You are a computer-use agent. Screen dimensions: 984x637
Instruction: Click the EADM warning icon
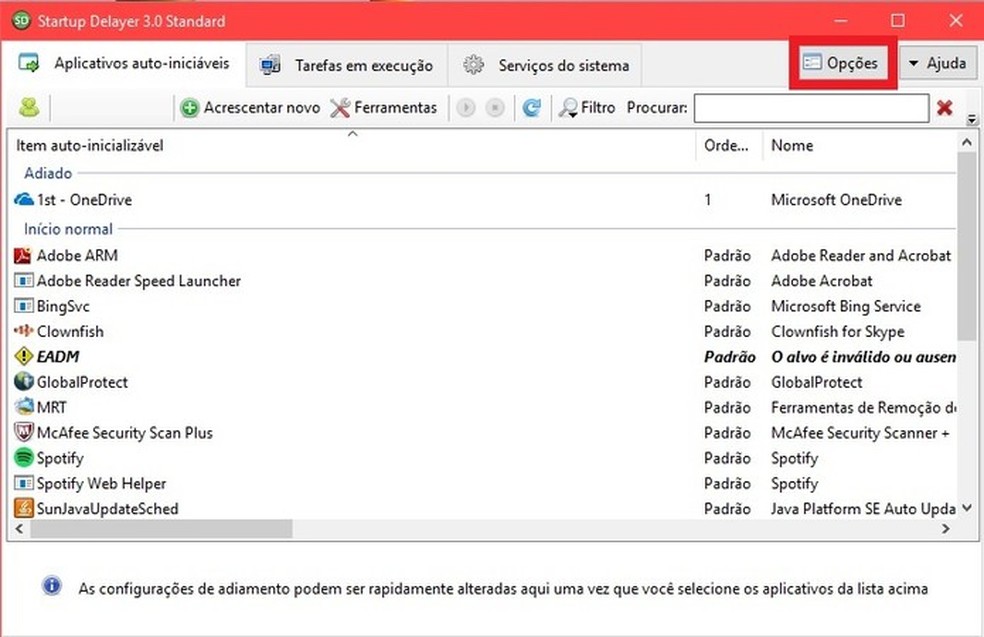point(23,356)
